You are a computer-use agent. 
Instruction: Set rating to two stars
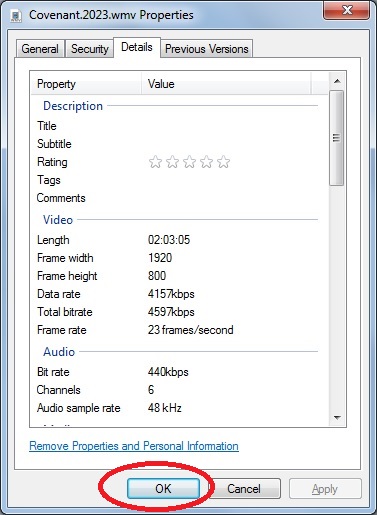pyautogui.click(x=172, y=162)
